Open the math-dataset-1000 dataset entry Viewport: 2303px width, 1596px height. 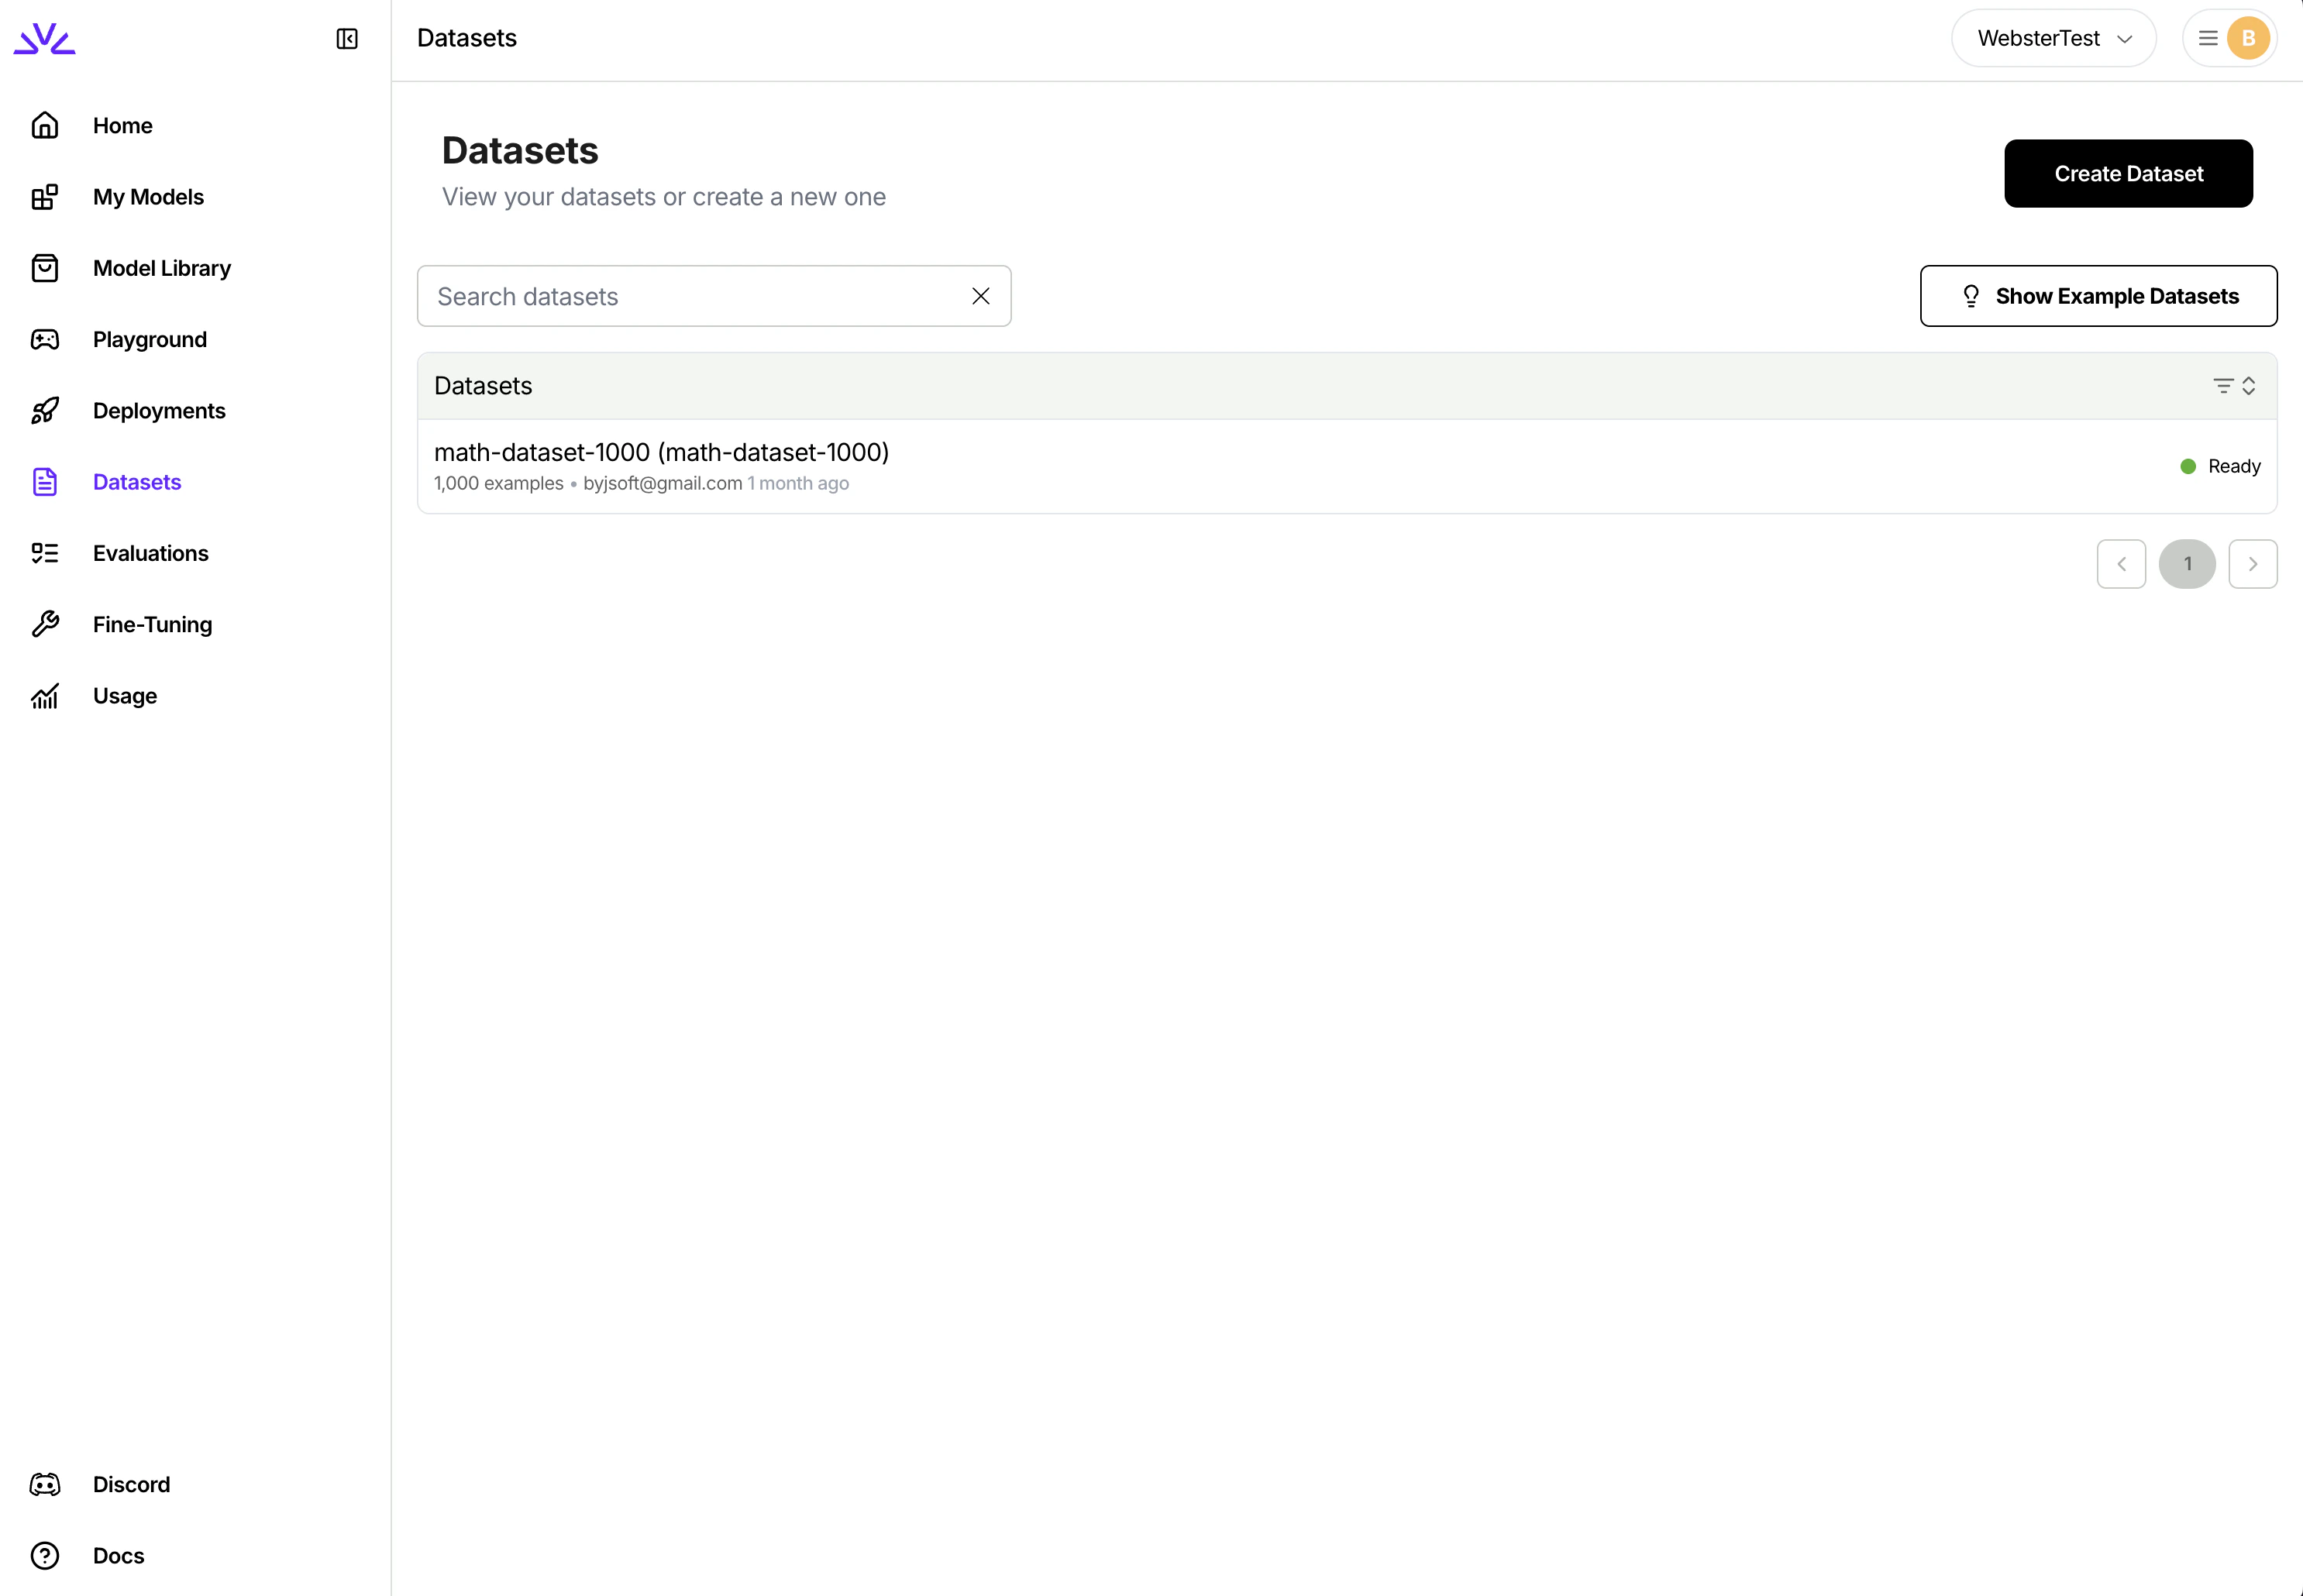click(662, 452)
